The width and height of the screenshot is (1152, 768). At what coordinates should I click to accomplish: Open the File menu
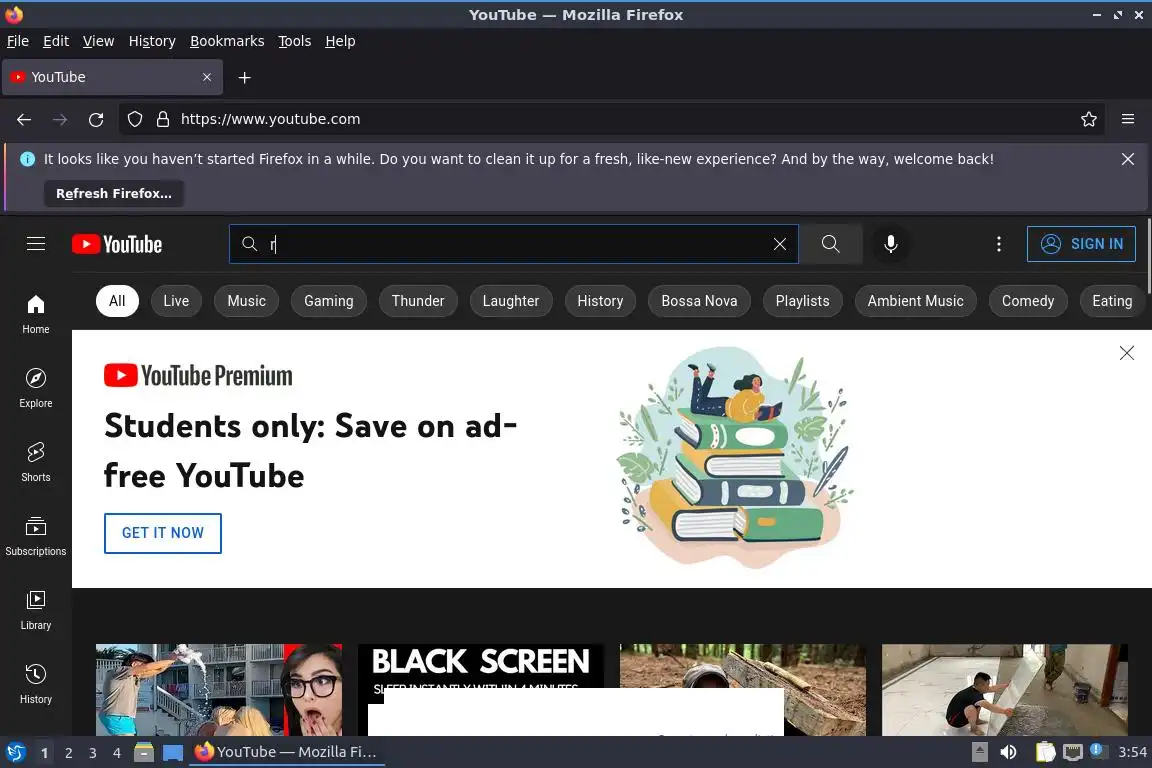coord(18,41)
